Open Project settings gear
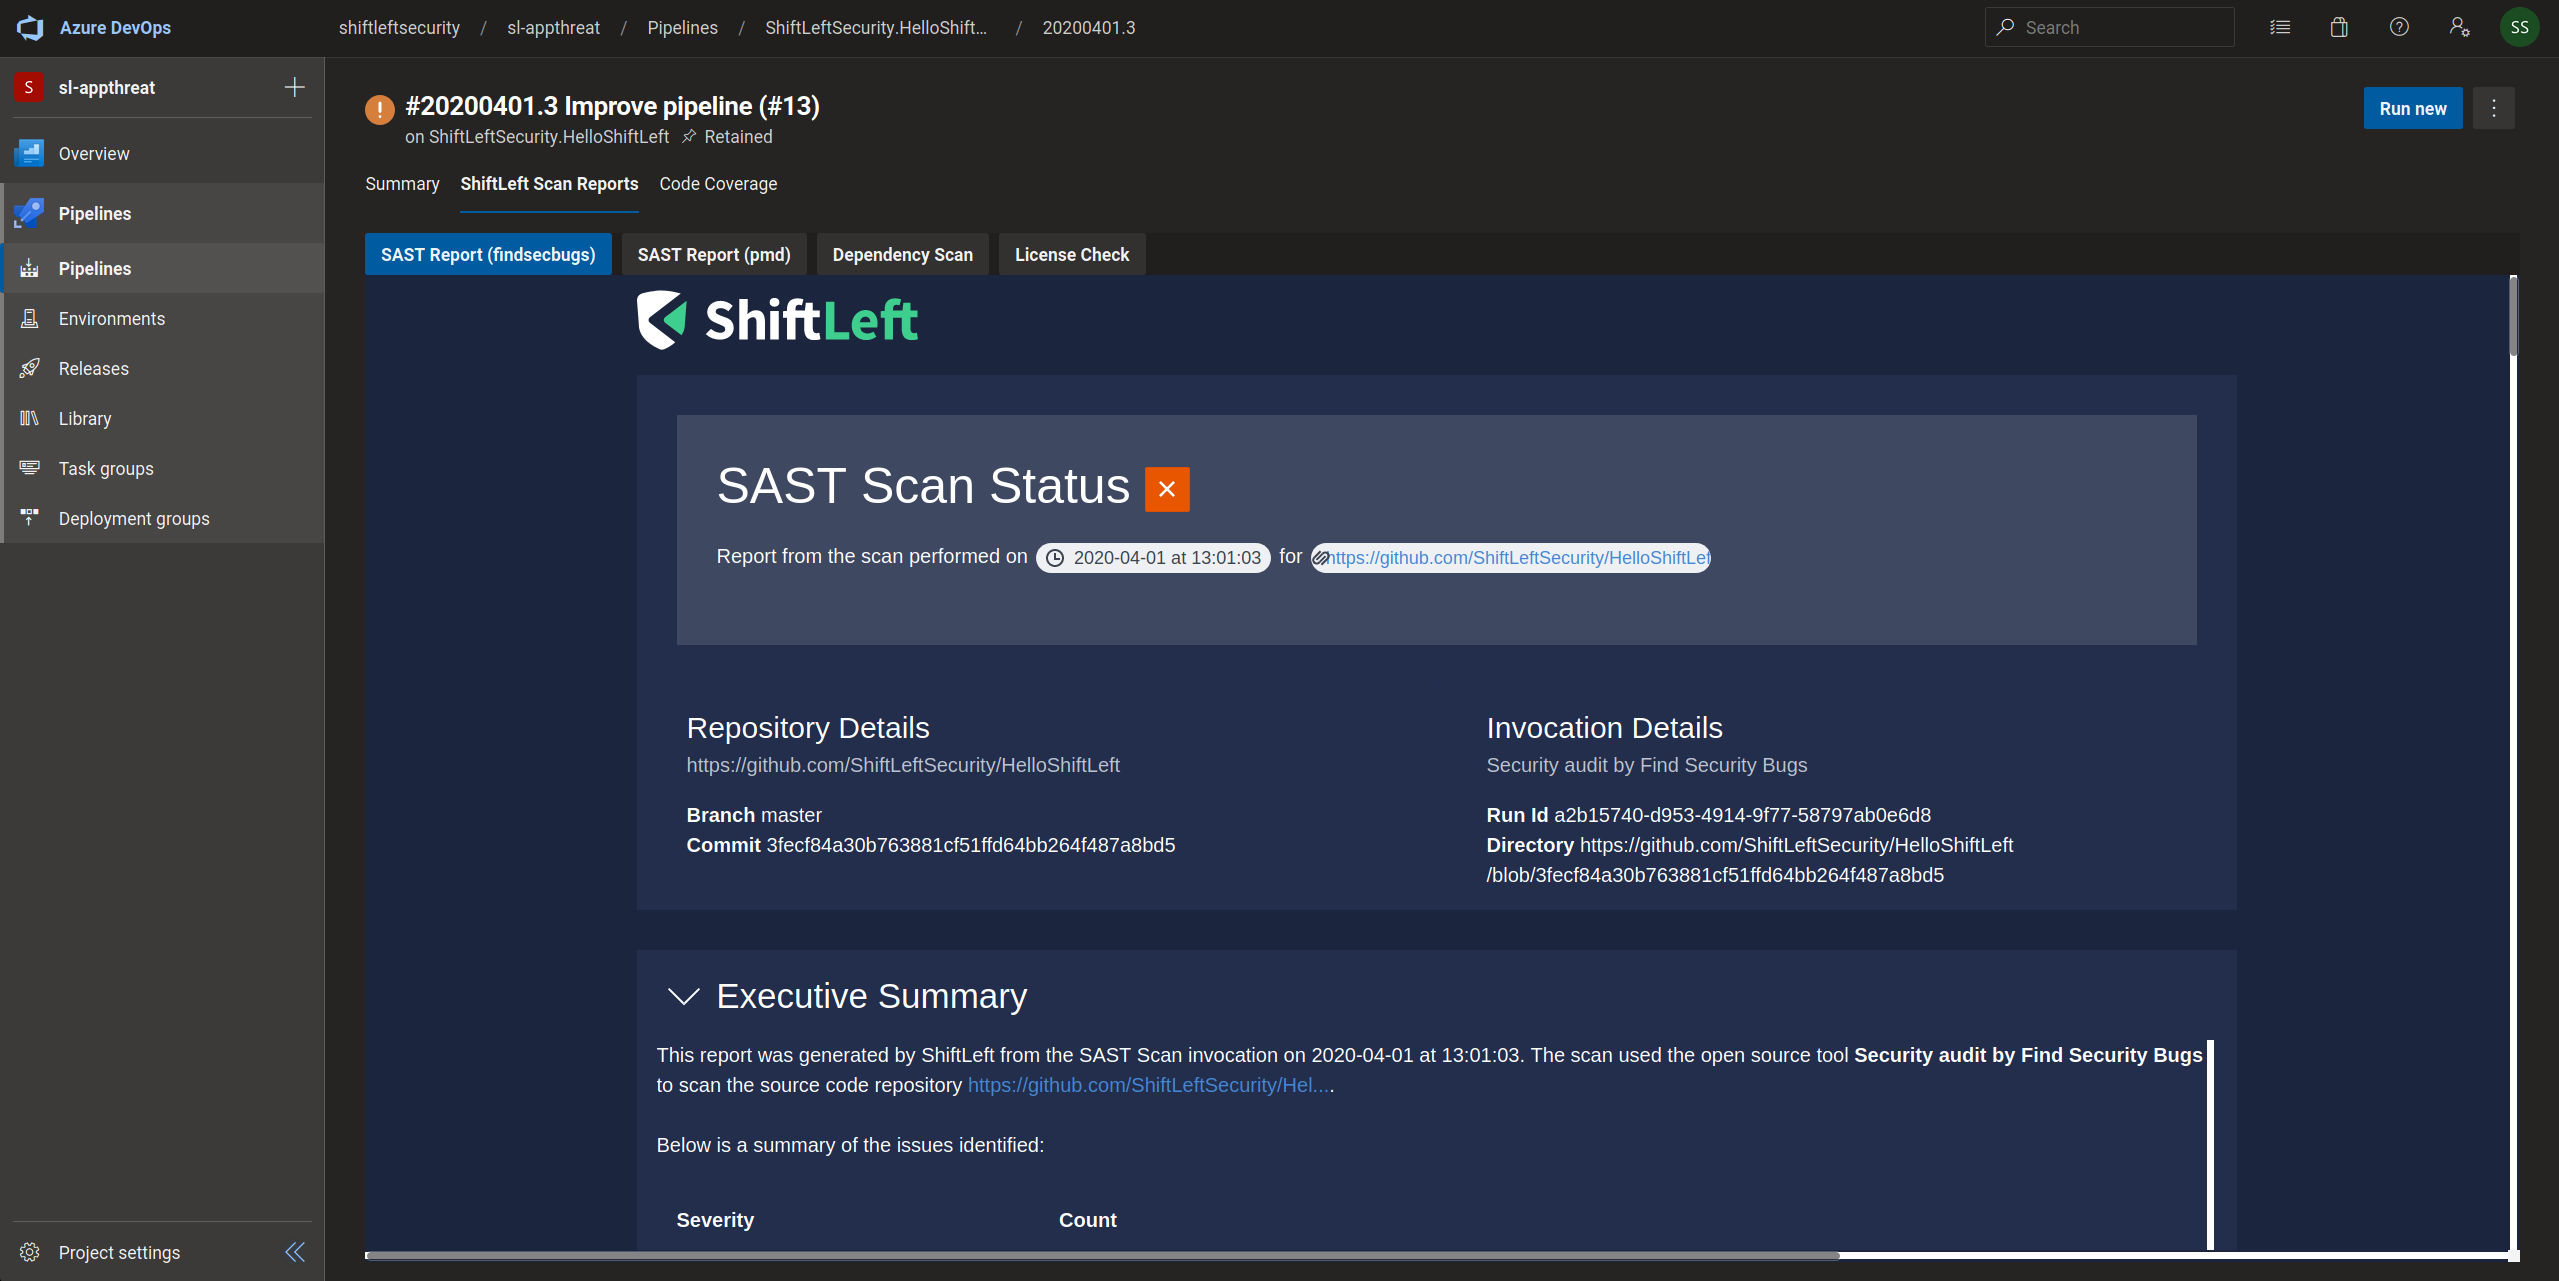This screenshot has height=1281, width=2559. click(30, 1252)
